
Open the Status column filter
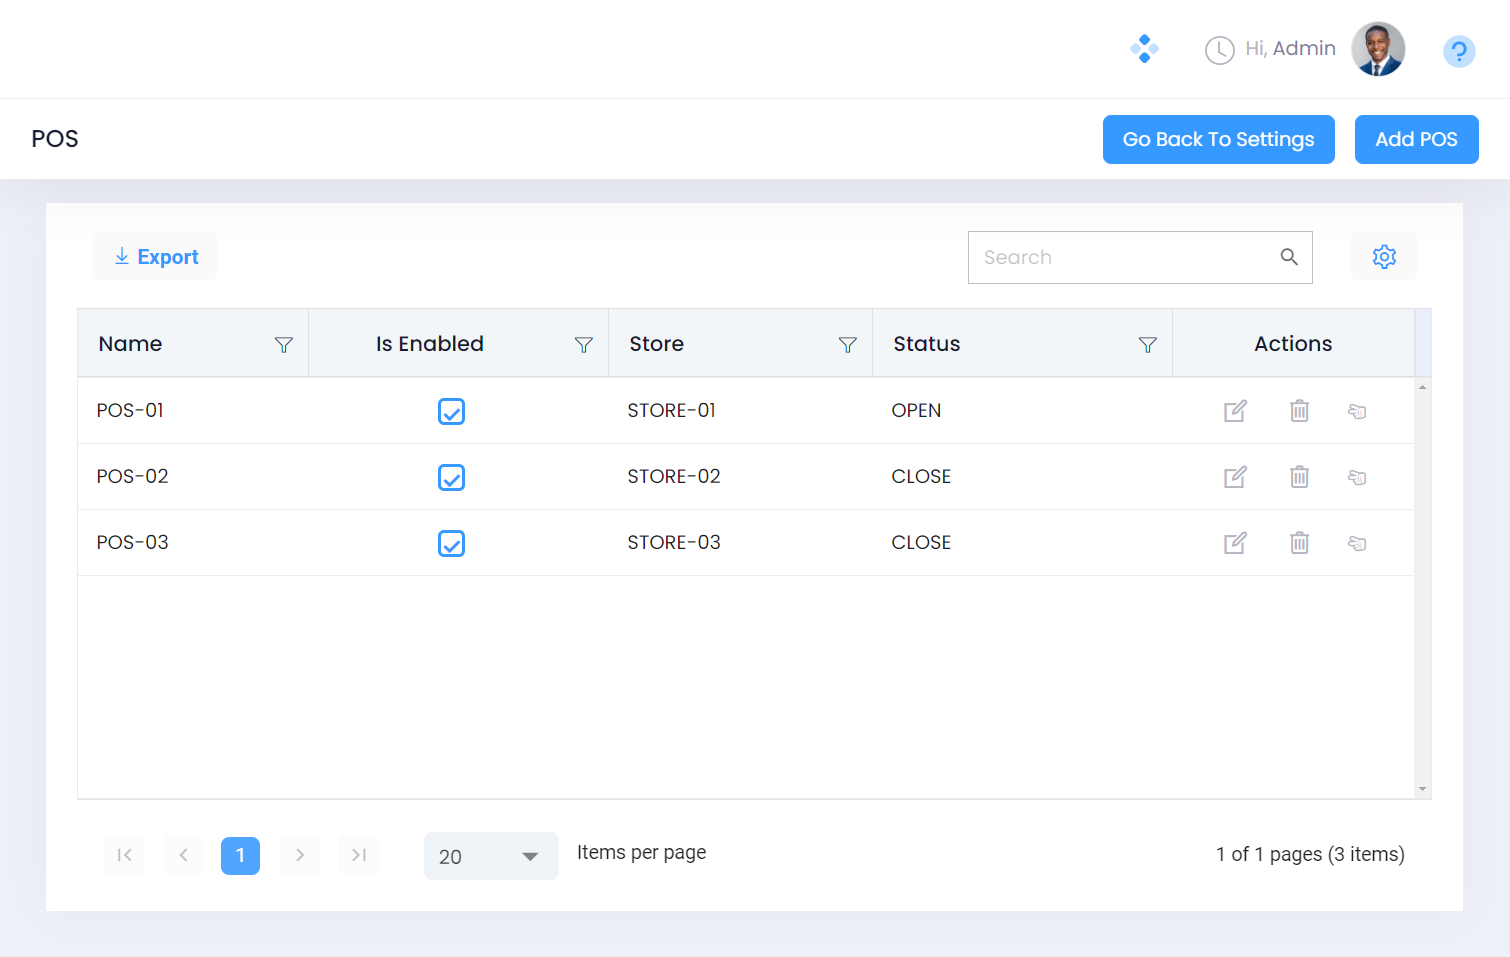(1147, 345)
